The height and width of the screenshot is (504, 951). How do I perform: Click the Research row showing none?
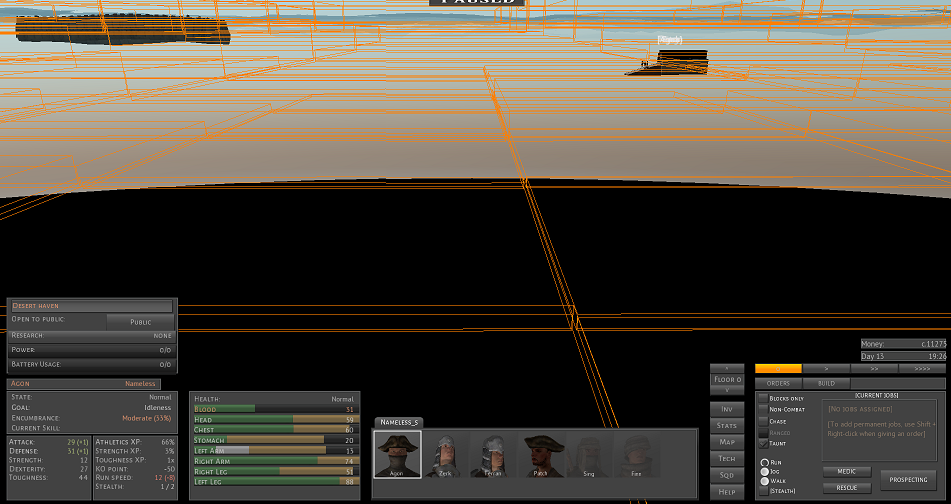coord(92,335)
